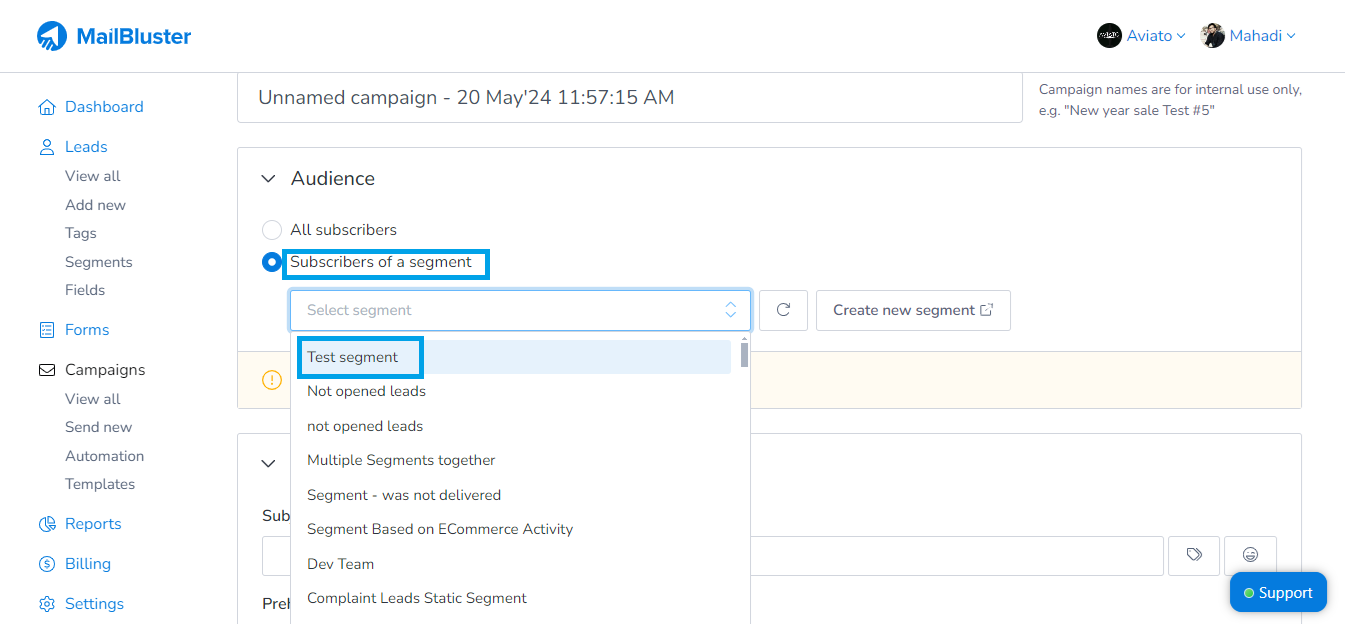Click the Settings gear icon
The height and width of the screenshot is (624, 1345).
tap(46, 603)
